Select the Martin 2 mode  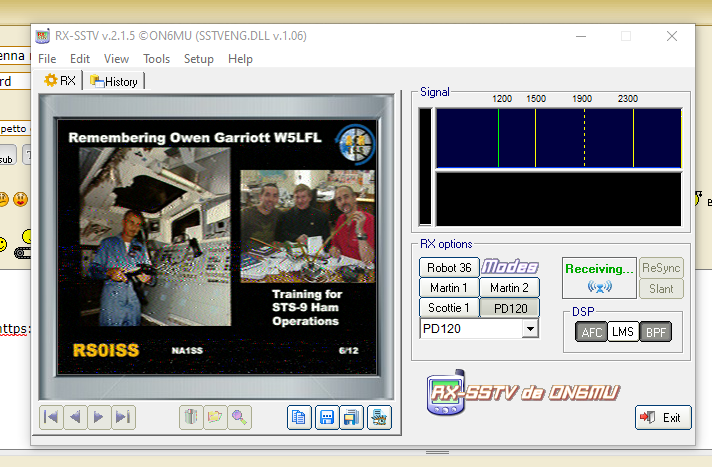point(509,288)
